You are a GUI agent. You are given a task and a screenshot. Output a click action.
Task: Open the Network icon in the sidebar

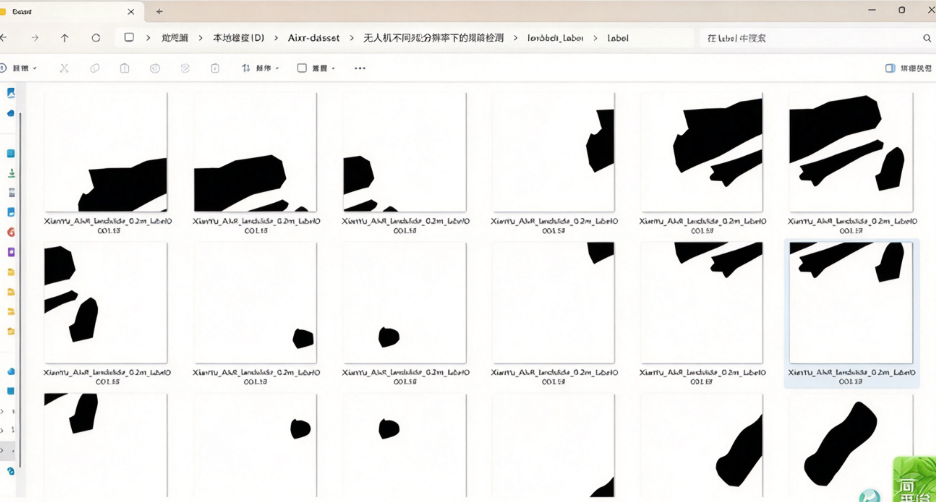tap(11, 472)
